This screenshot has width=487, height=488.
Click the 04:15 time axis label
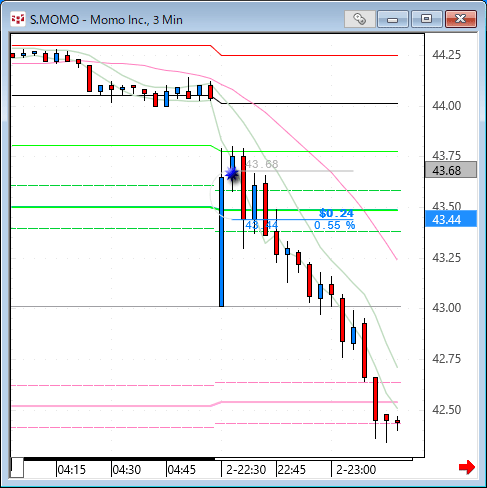click(72, 470)
